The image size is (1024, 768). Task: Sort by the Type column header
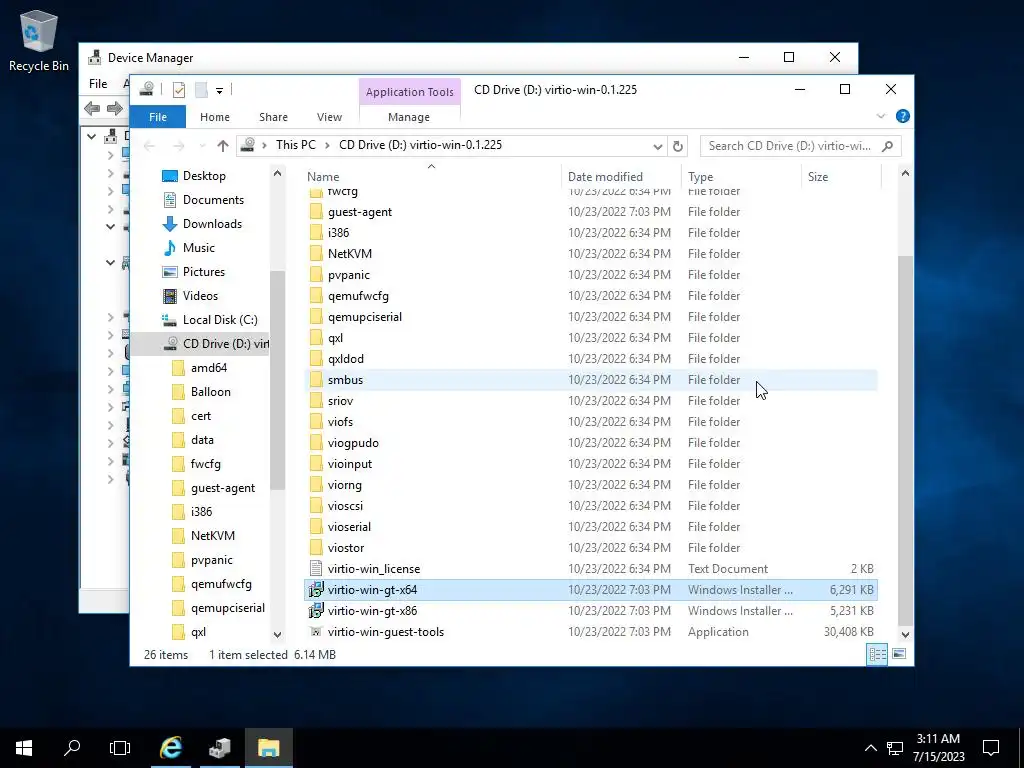(x=700, y=177)
